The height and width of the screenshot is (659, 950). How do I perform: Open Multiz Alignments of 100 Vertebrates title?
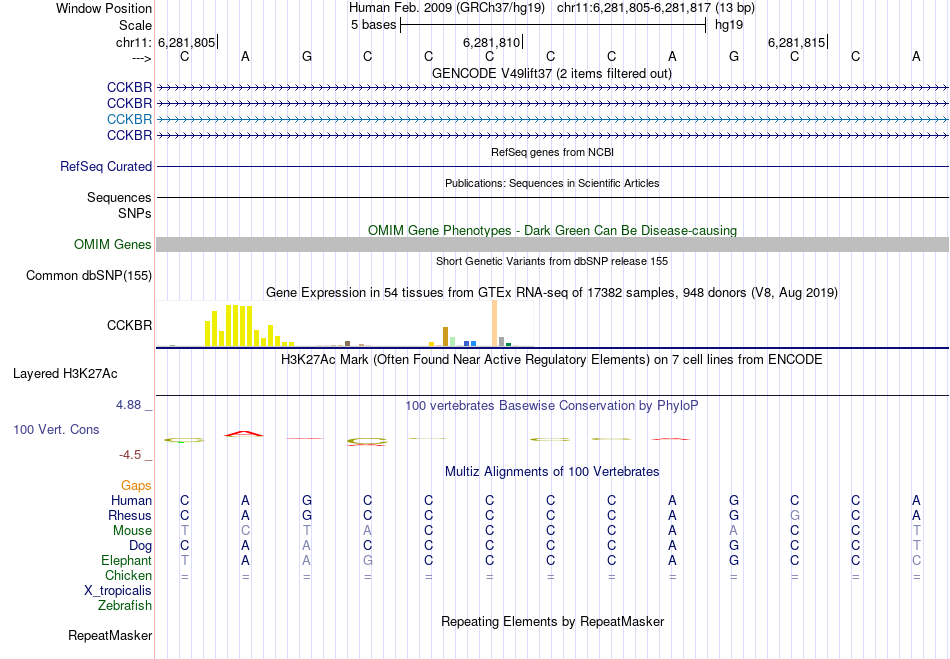click(552, 471)
